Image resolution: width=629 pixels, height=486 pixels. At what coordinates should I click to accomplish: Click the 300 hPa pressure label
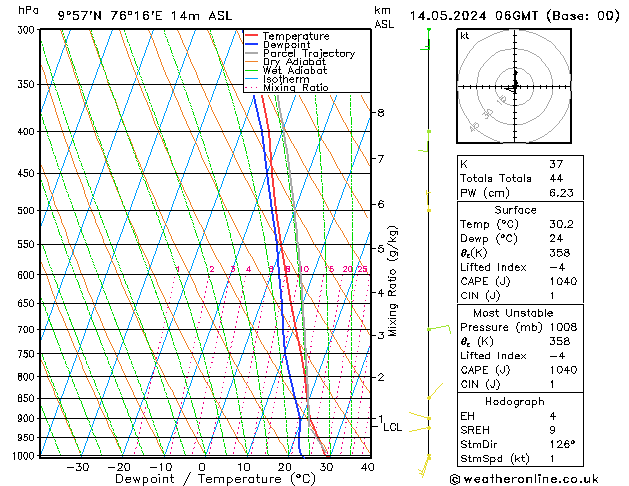(x=28, y=30)
